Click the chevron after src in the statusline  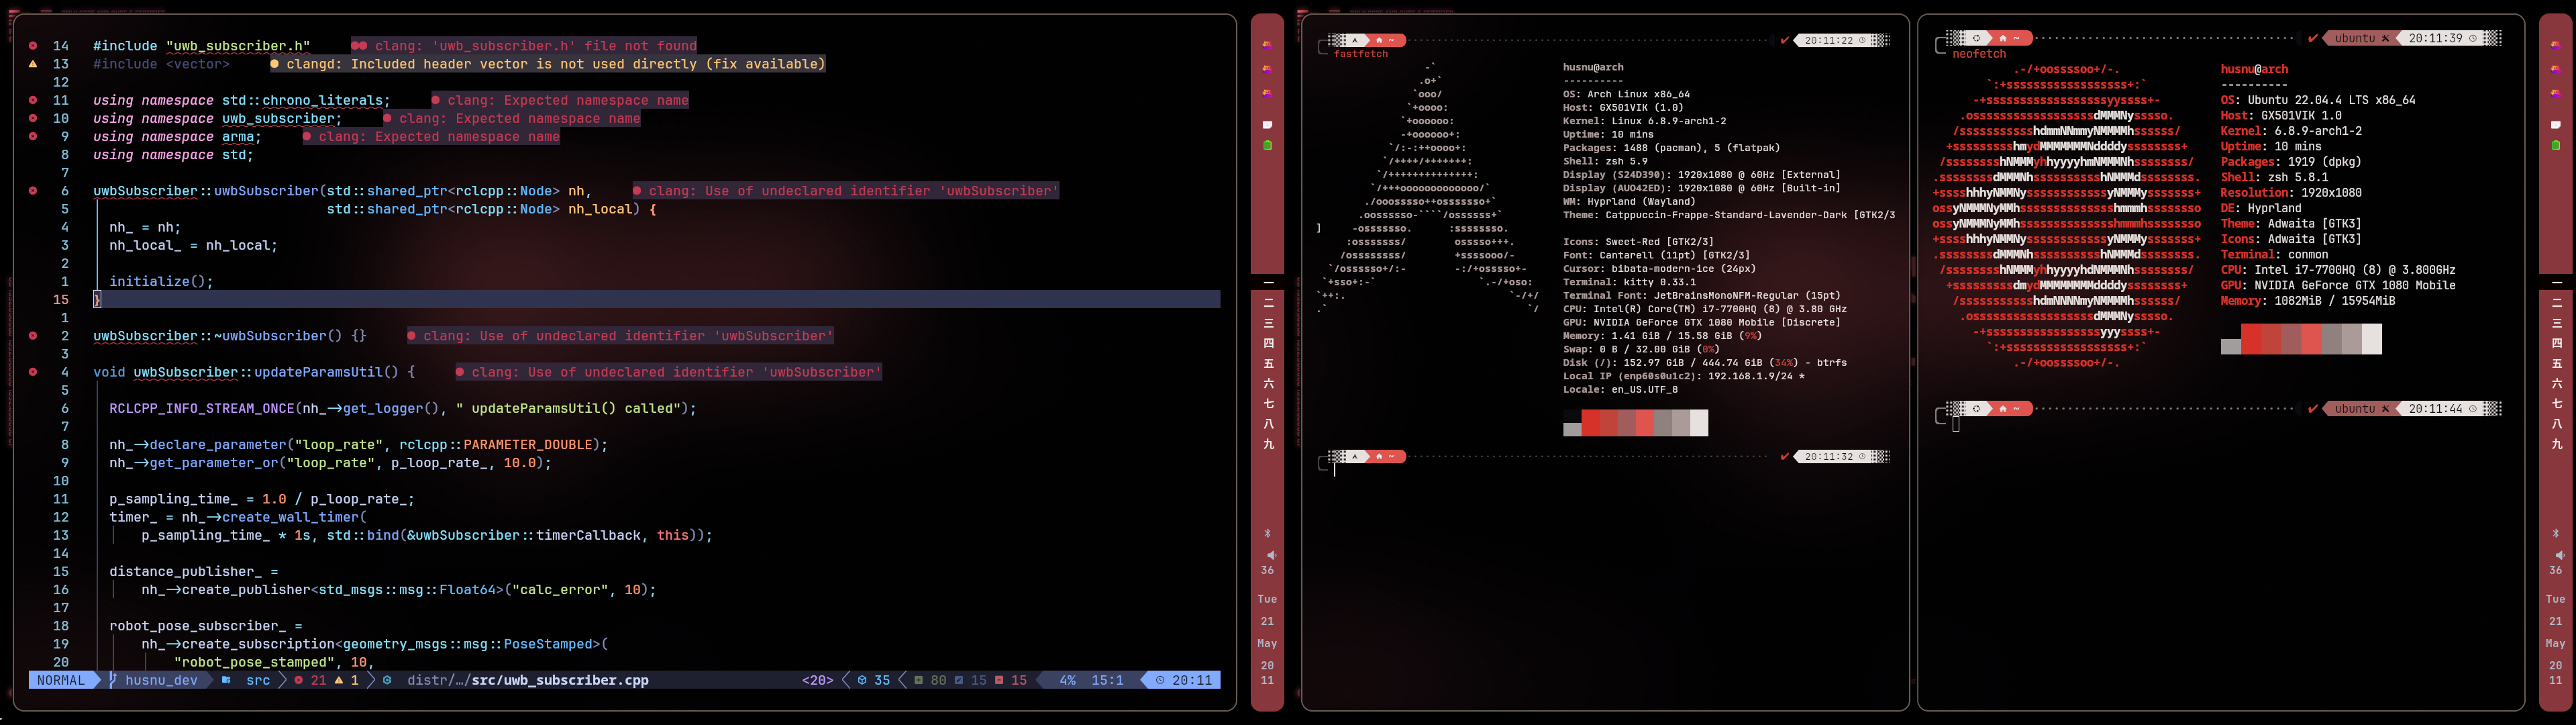283,680
